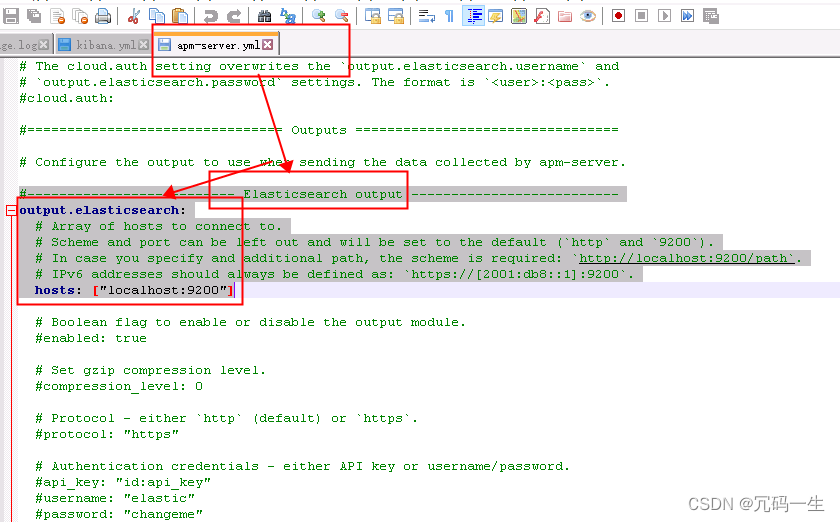
Task: Click Run Macro Multiple Times icon
Action: point(687,16)
